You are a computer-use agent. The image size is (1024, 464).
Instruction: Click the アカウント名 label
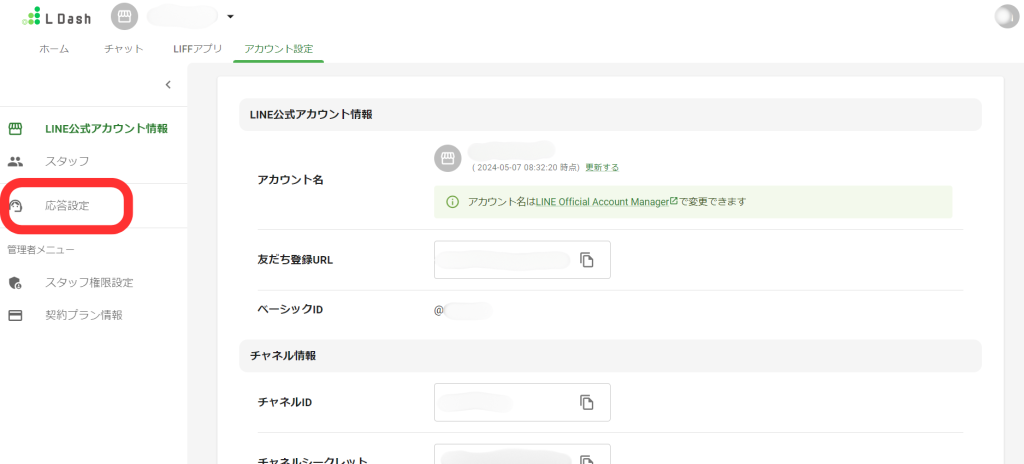tap(291, 180)
